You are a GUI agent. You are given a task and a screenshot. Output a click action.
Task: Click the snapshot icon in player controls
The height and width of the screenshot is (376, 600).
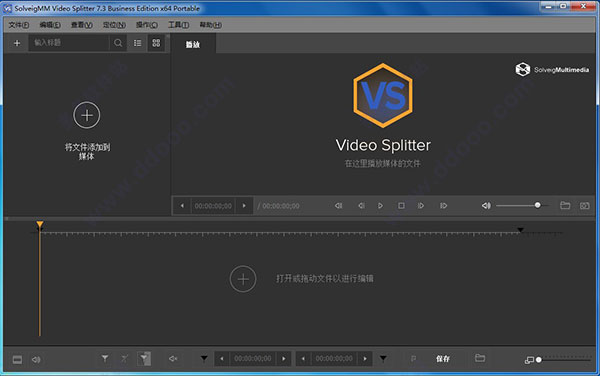click(x=585, y=206)
